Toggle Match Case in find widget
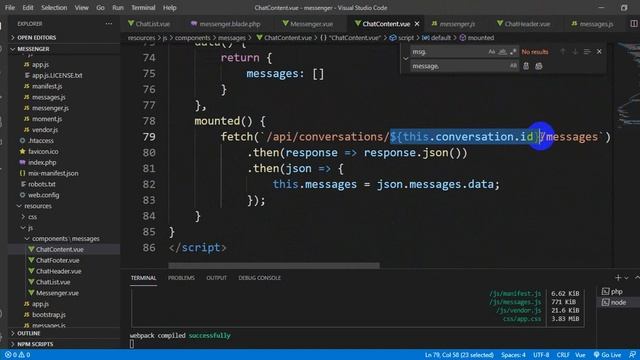This screenshot has width=640, height=360. pos(492,52)
